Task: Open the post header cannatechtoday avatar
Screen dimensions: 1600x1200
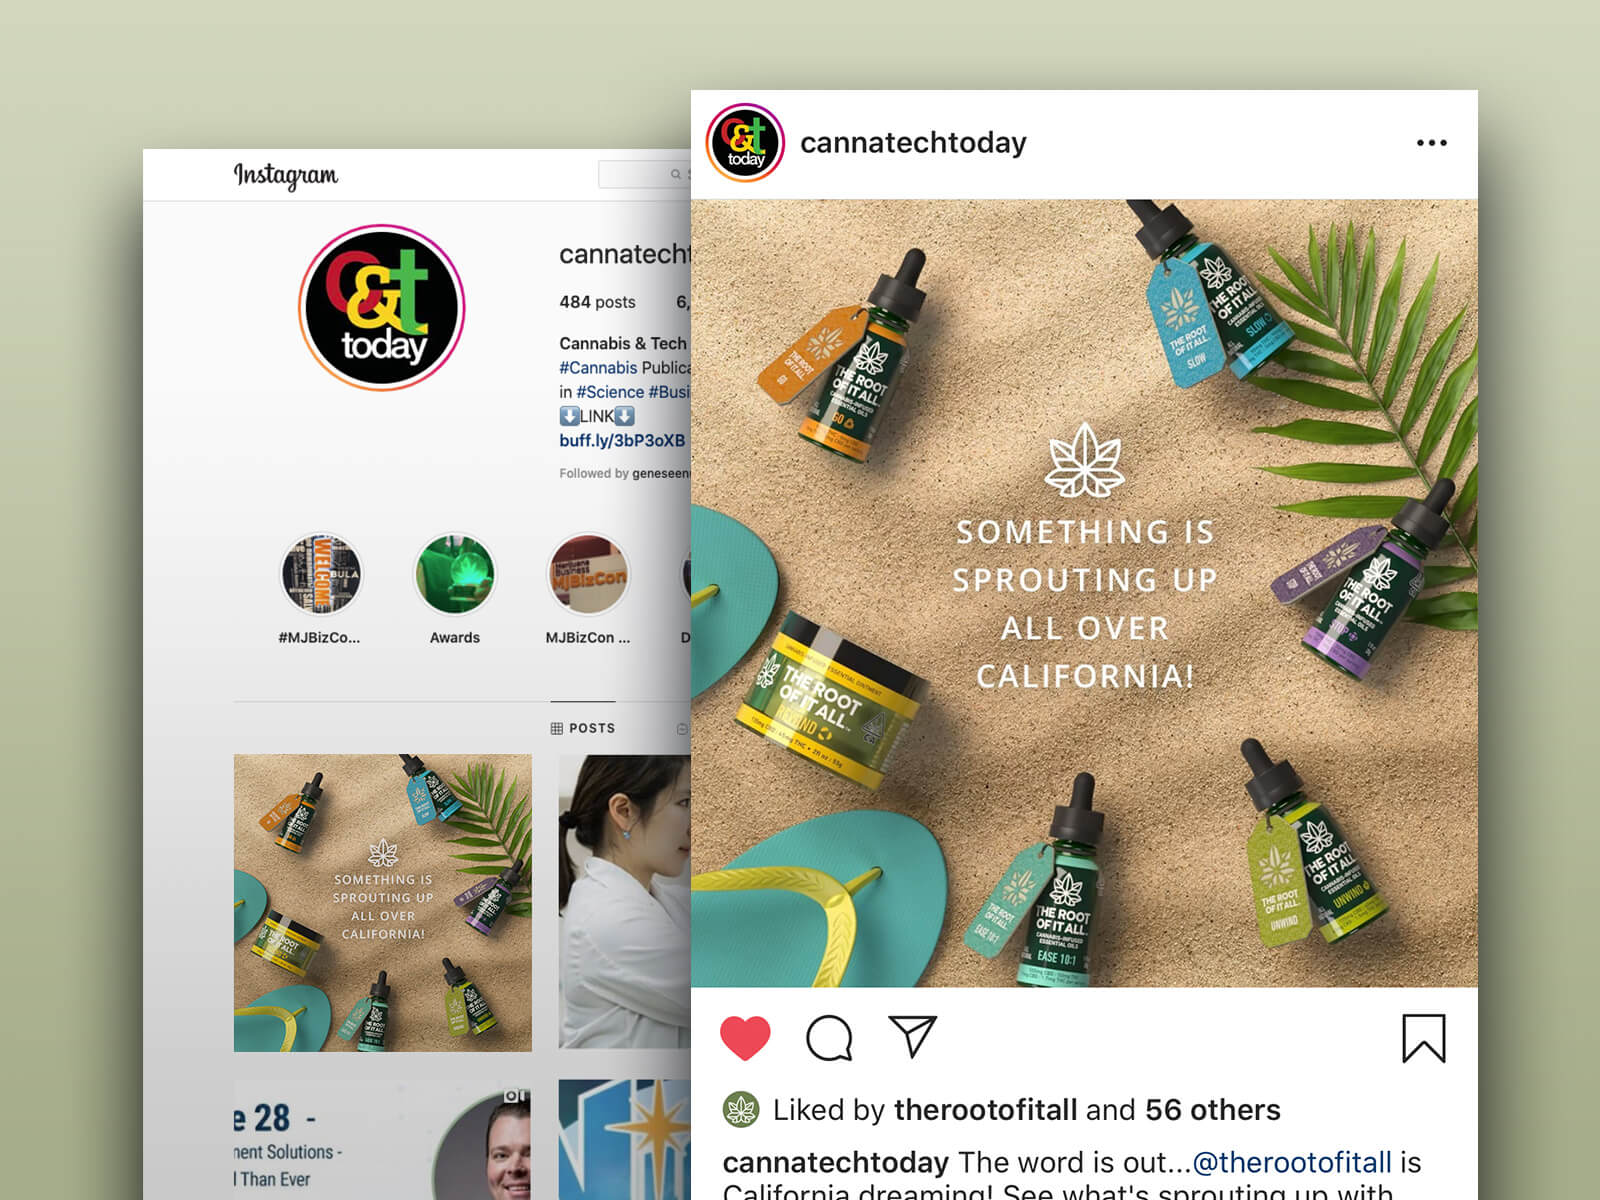Action: click(x=745, y=143)
